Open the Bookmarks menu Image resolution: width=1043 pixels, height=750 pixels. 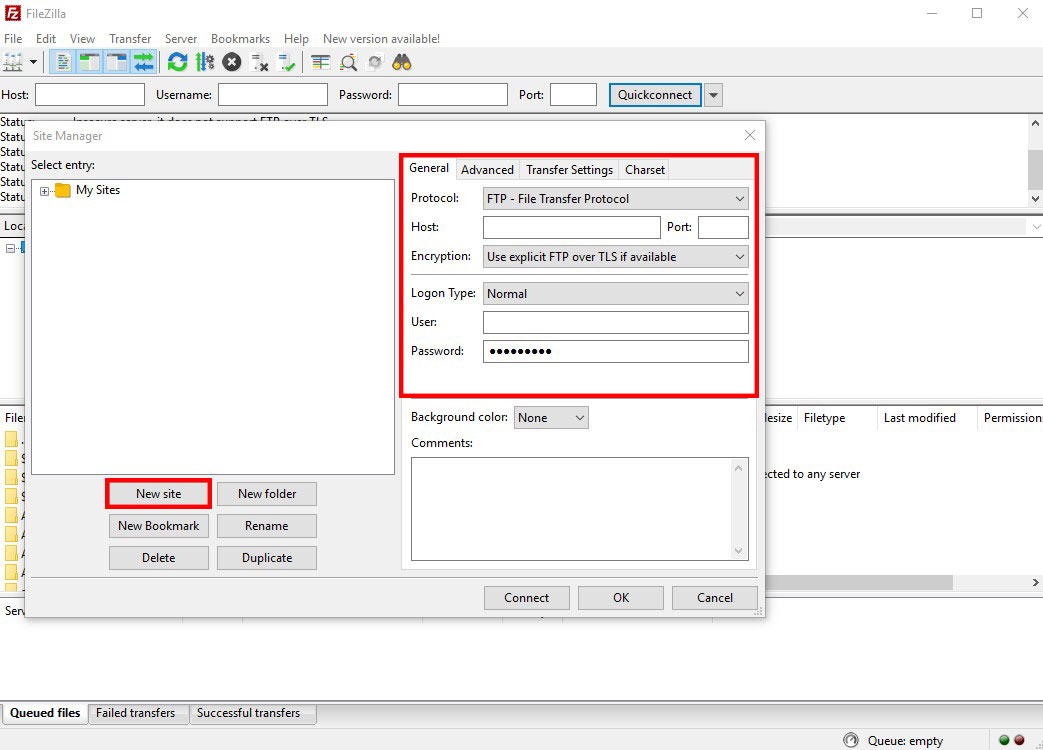click(240, 39)
